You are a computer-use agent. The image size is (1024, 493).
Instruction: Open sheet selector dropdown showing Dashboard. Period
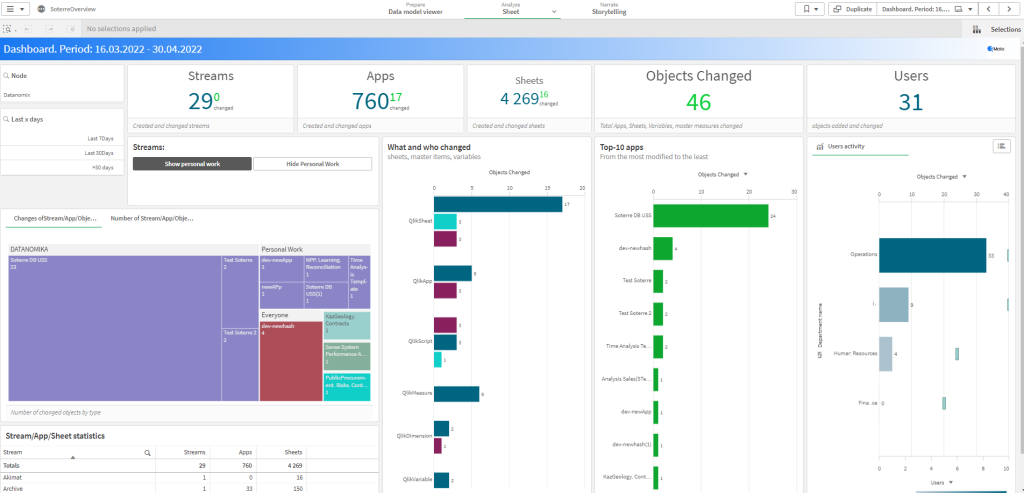point(927,9)
